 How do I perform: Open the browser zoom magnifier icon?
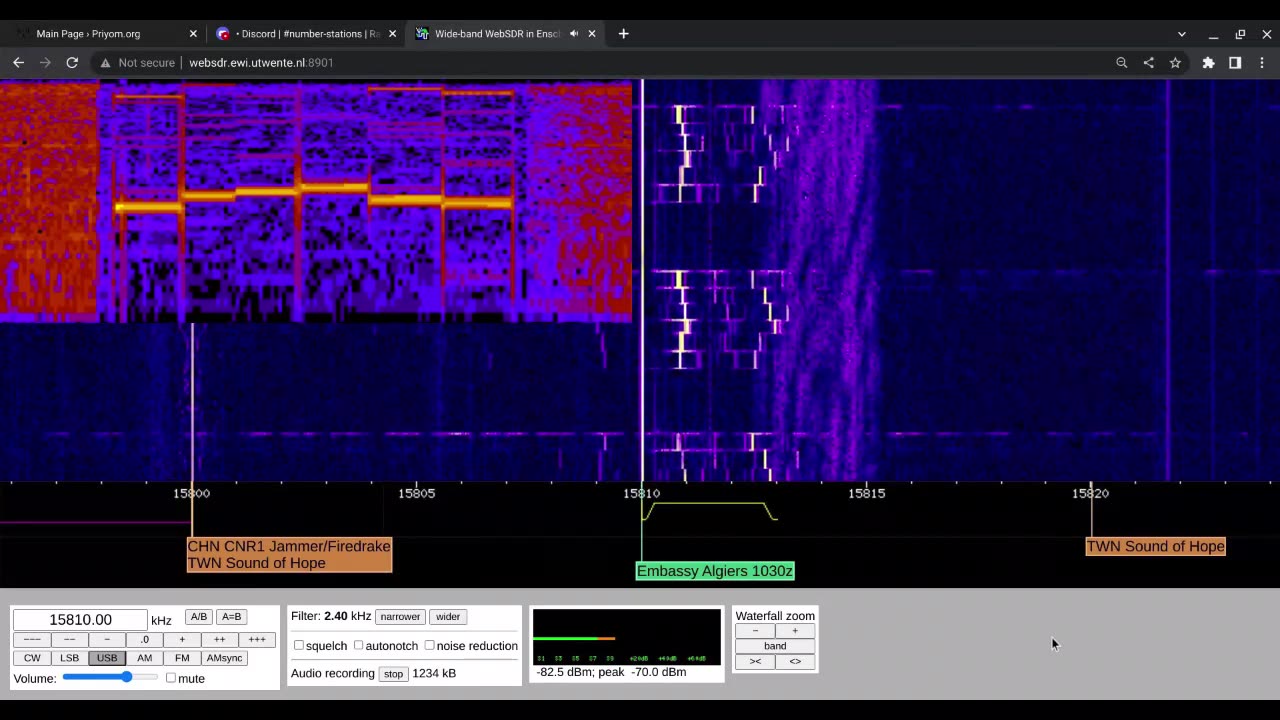point(1122,62)
